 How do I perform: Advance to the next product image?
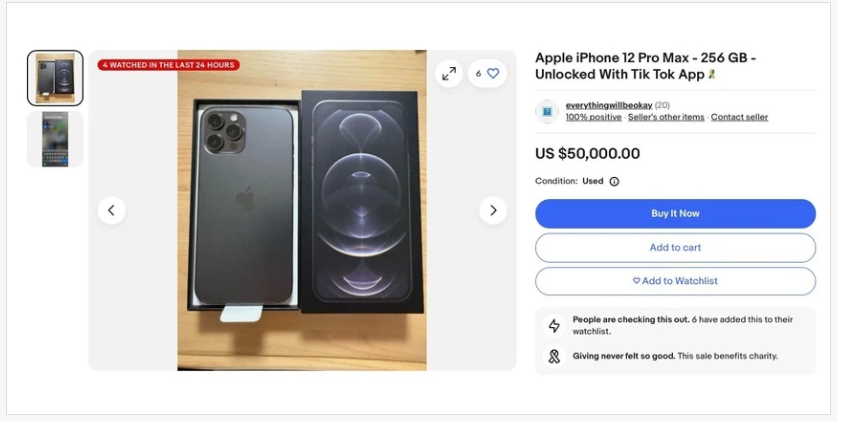[x=492, y=210]
